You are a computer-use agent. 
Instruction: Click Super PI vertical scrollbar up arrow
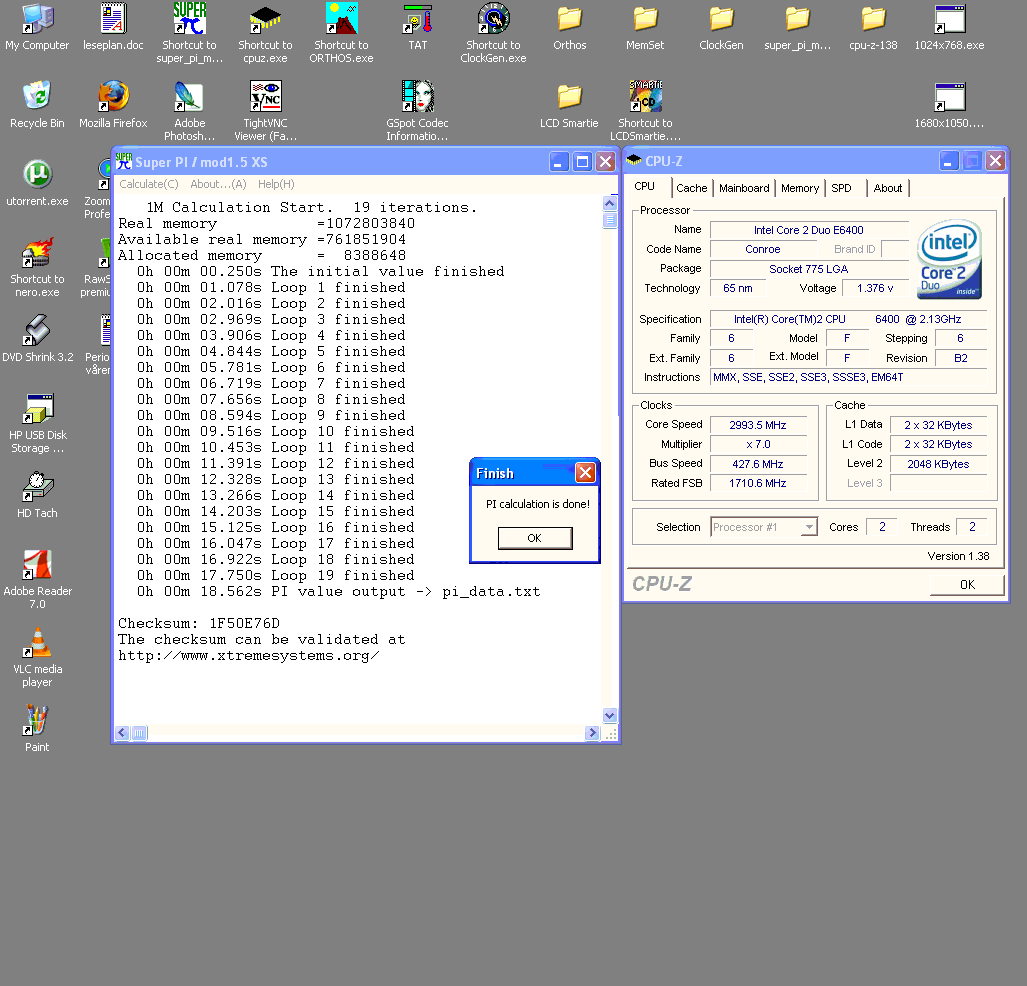[x=609, y=203]
